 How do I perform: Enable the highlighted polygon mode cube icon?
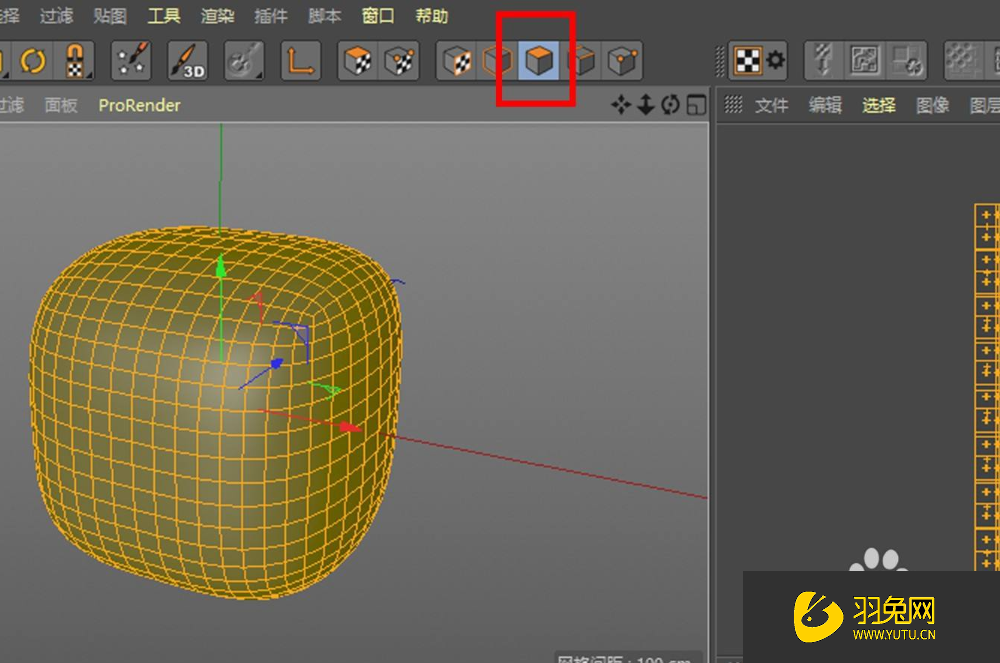(538, 60)
